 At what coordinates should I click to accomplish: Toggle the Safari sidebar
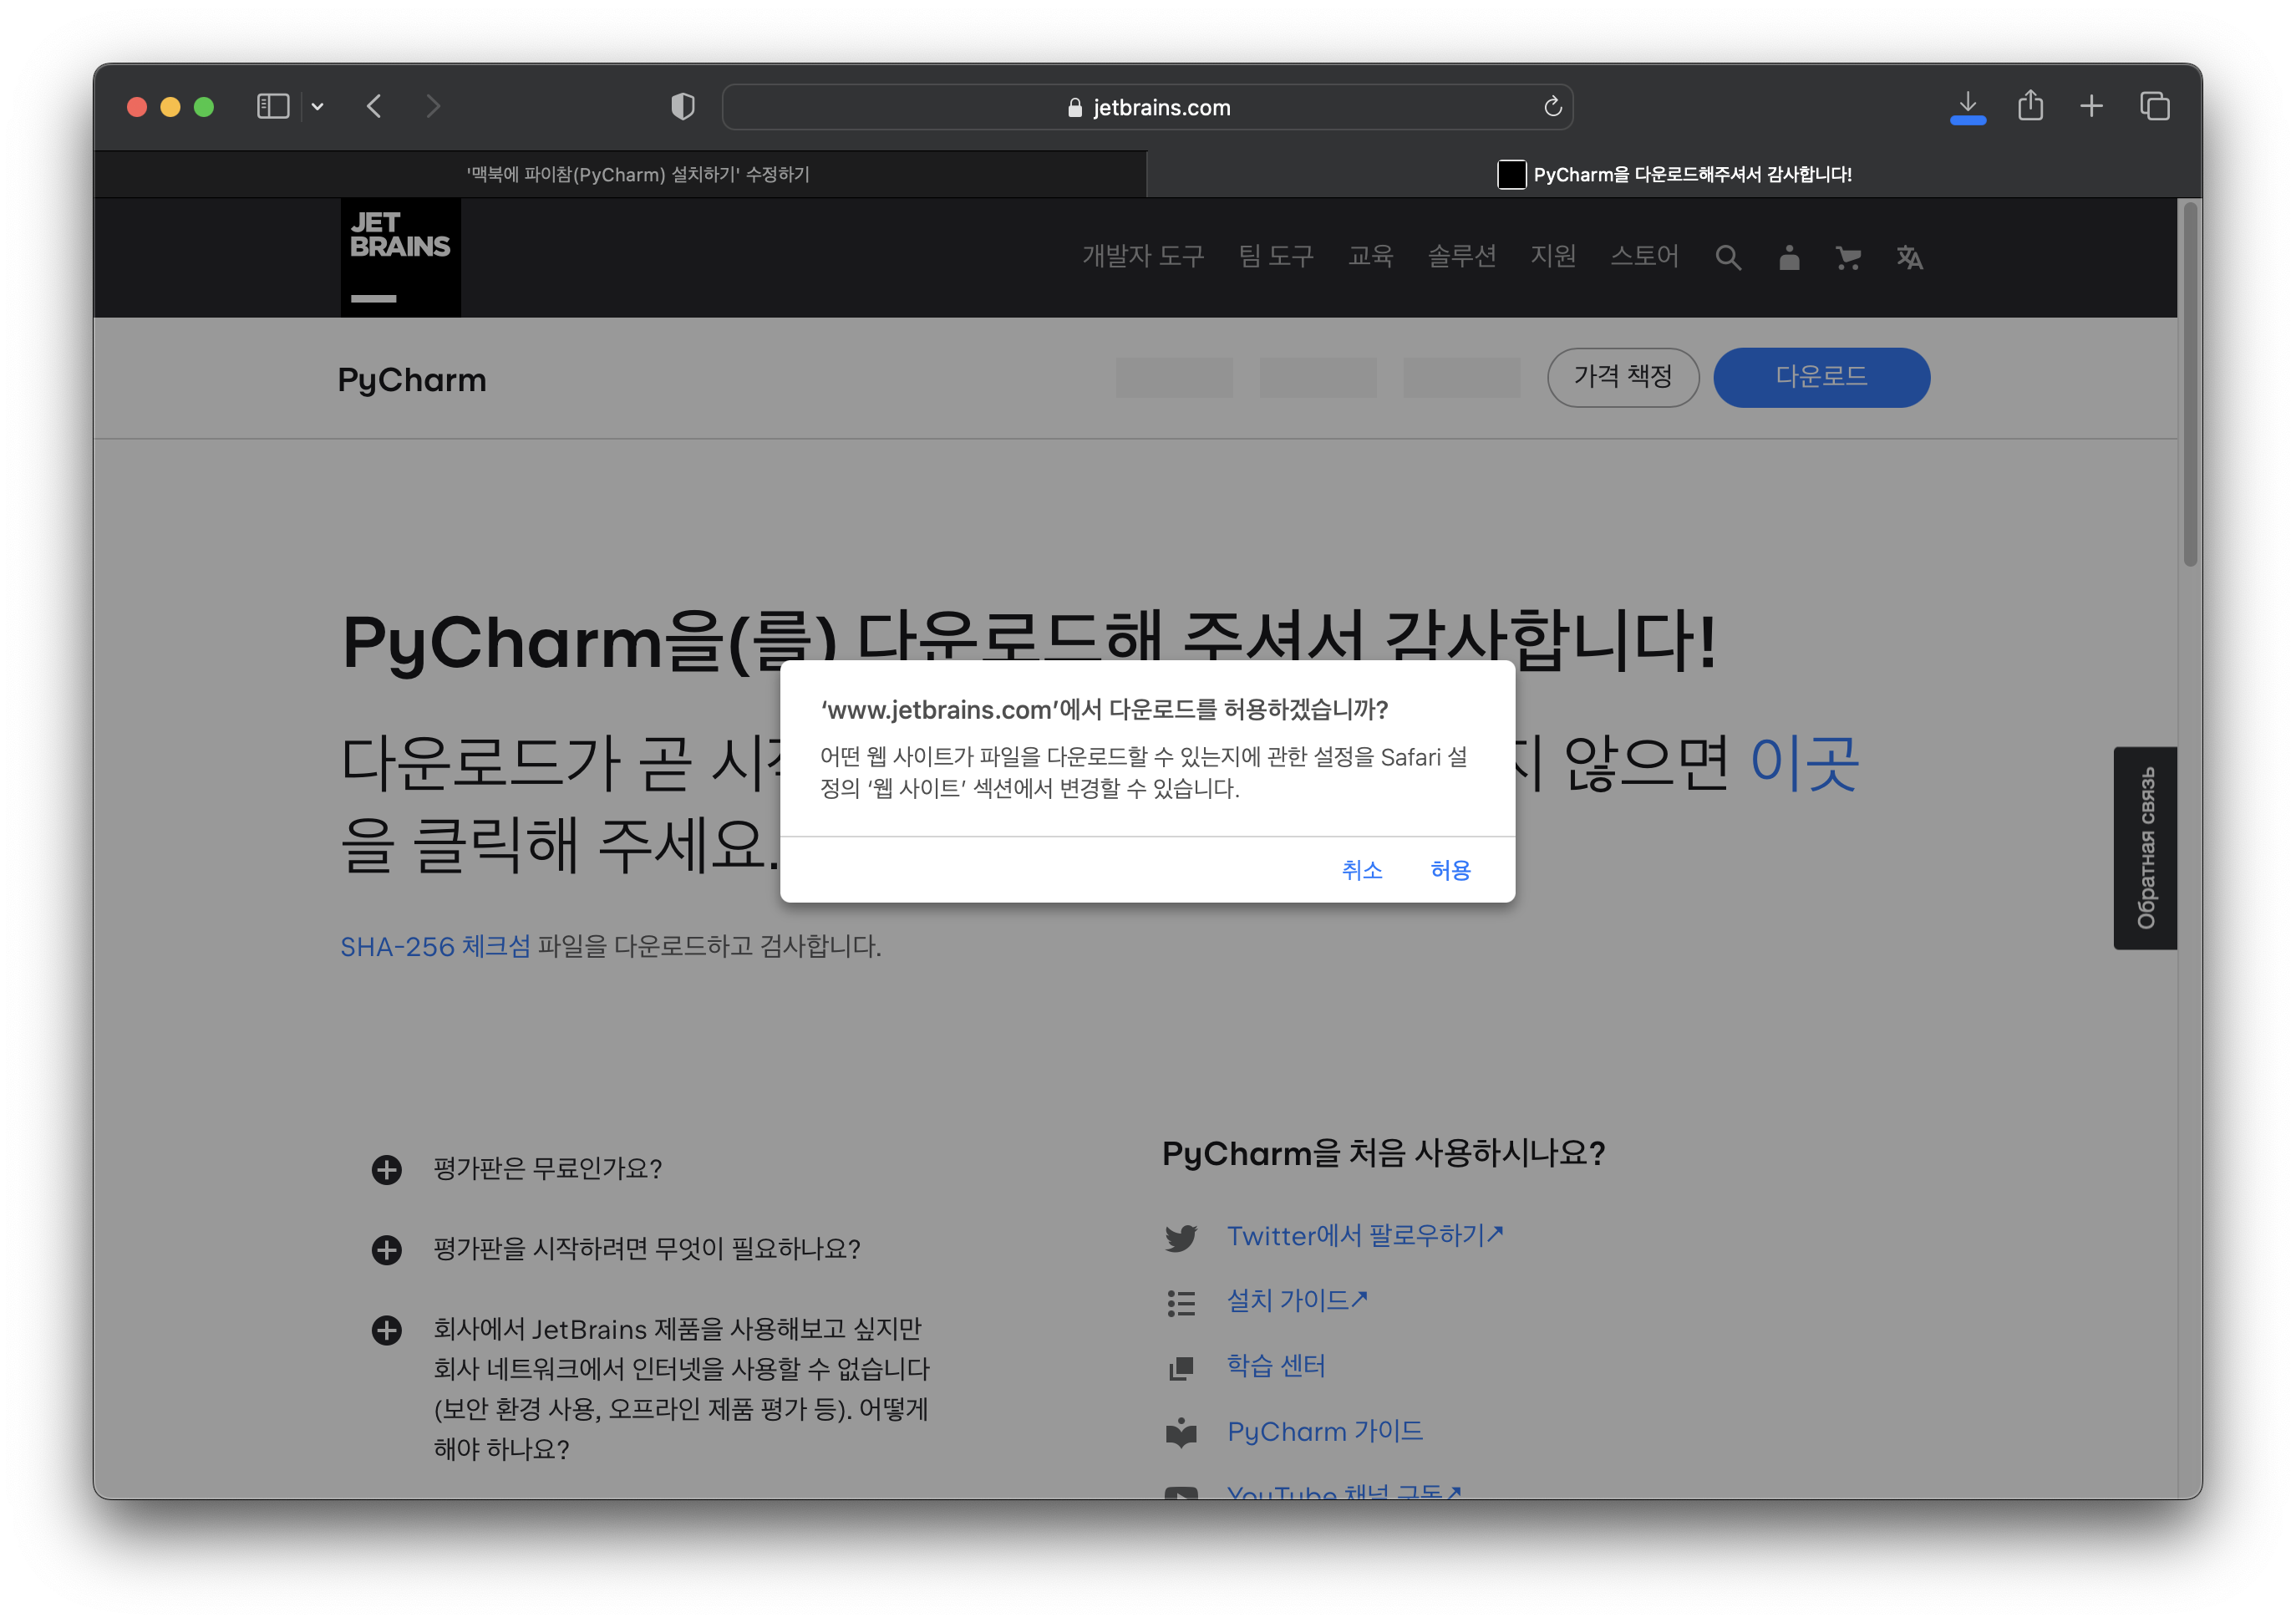click(273, 106)
